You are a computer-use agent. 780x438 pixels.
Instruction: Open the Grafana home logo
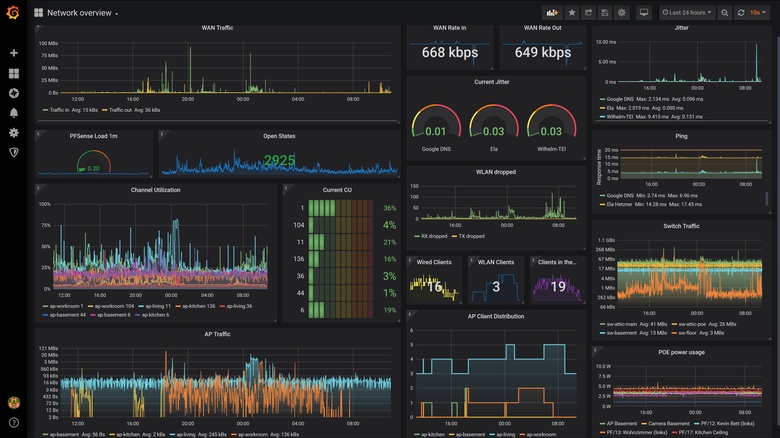point(13,12)
